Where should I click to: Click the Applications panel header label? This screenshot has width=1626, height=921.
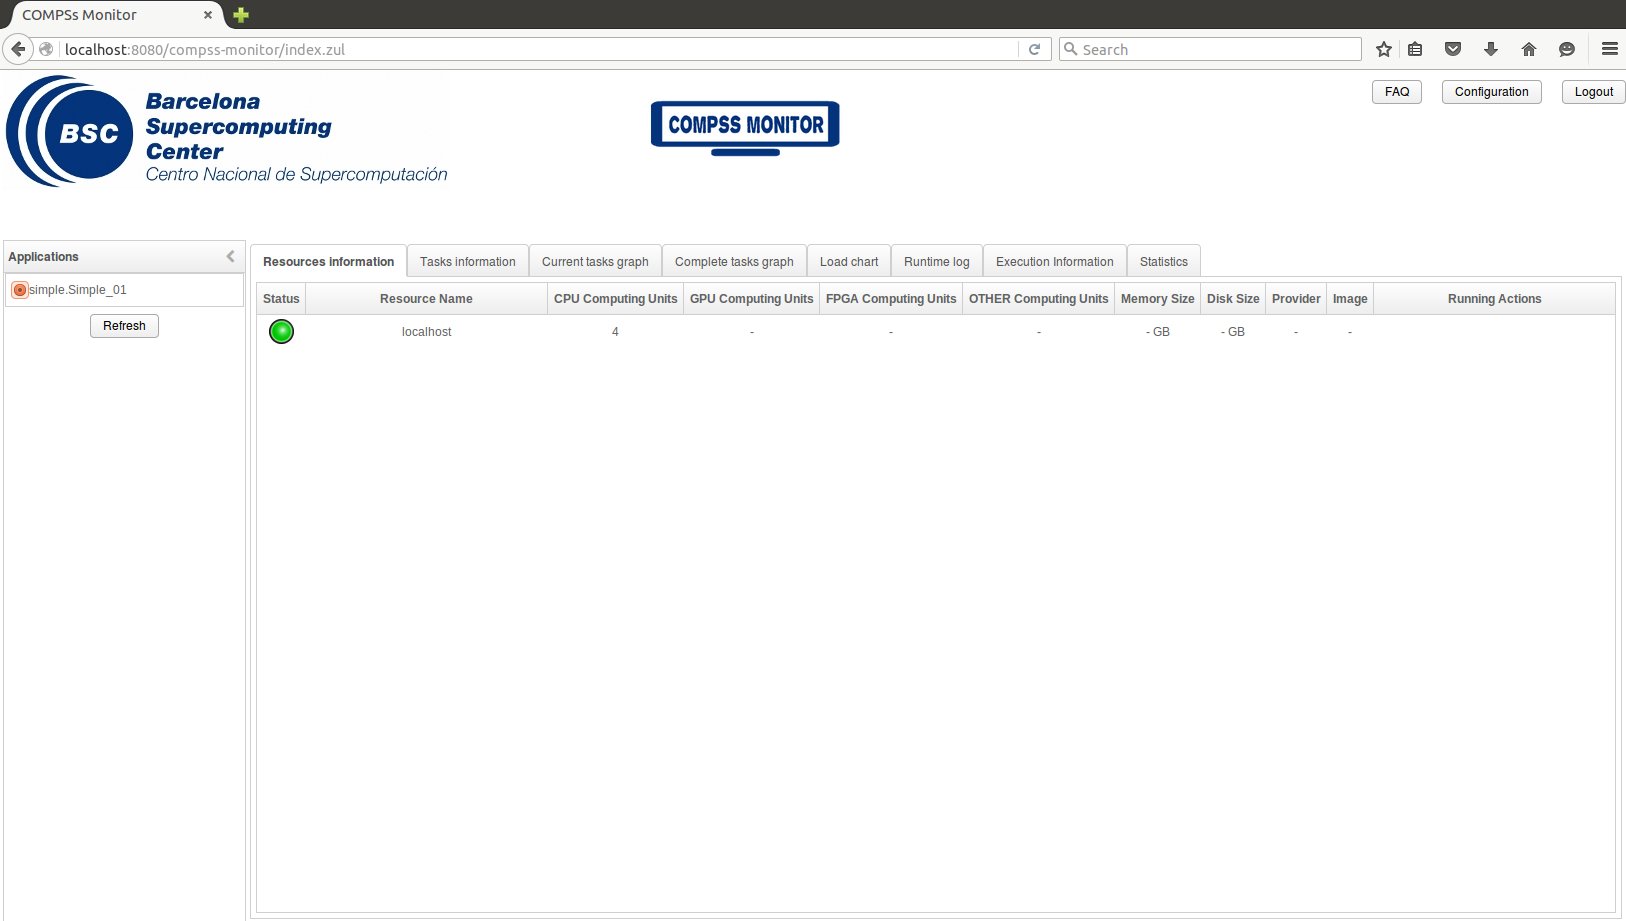(x=43, y=257)
